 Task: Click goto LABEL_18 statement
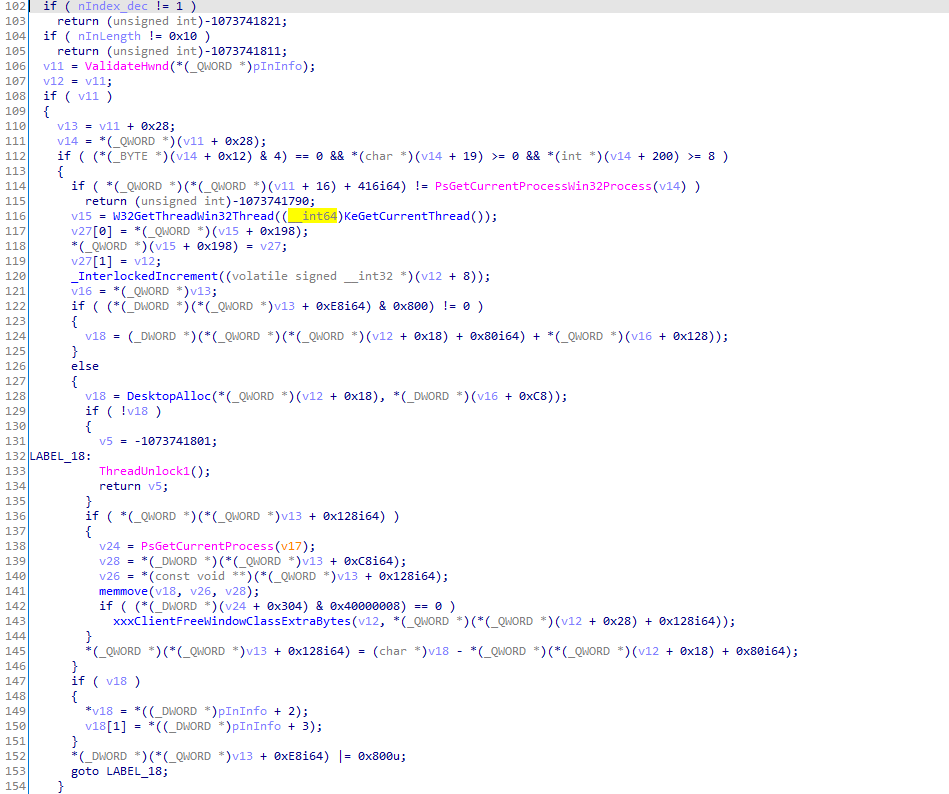point(119,771)
